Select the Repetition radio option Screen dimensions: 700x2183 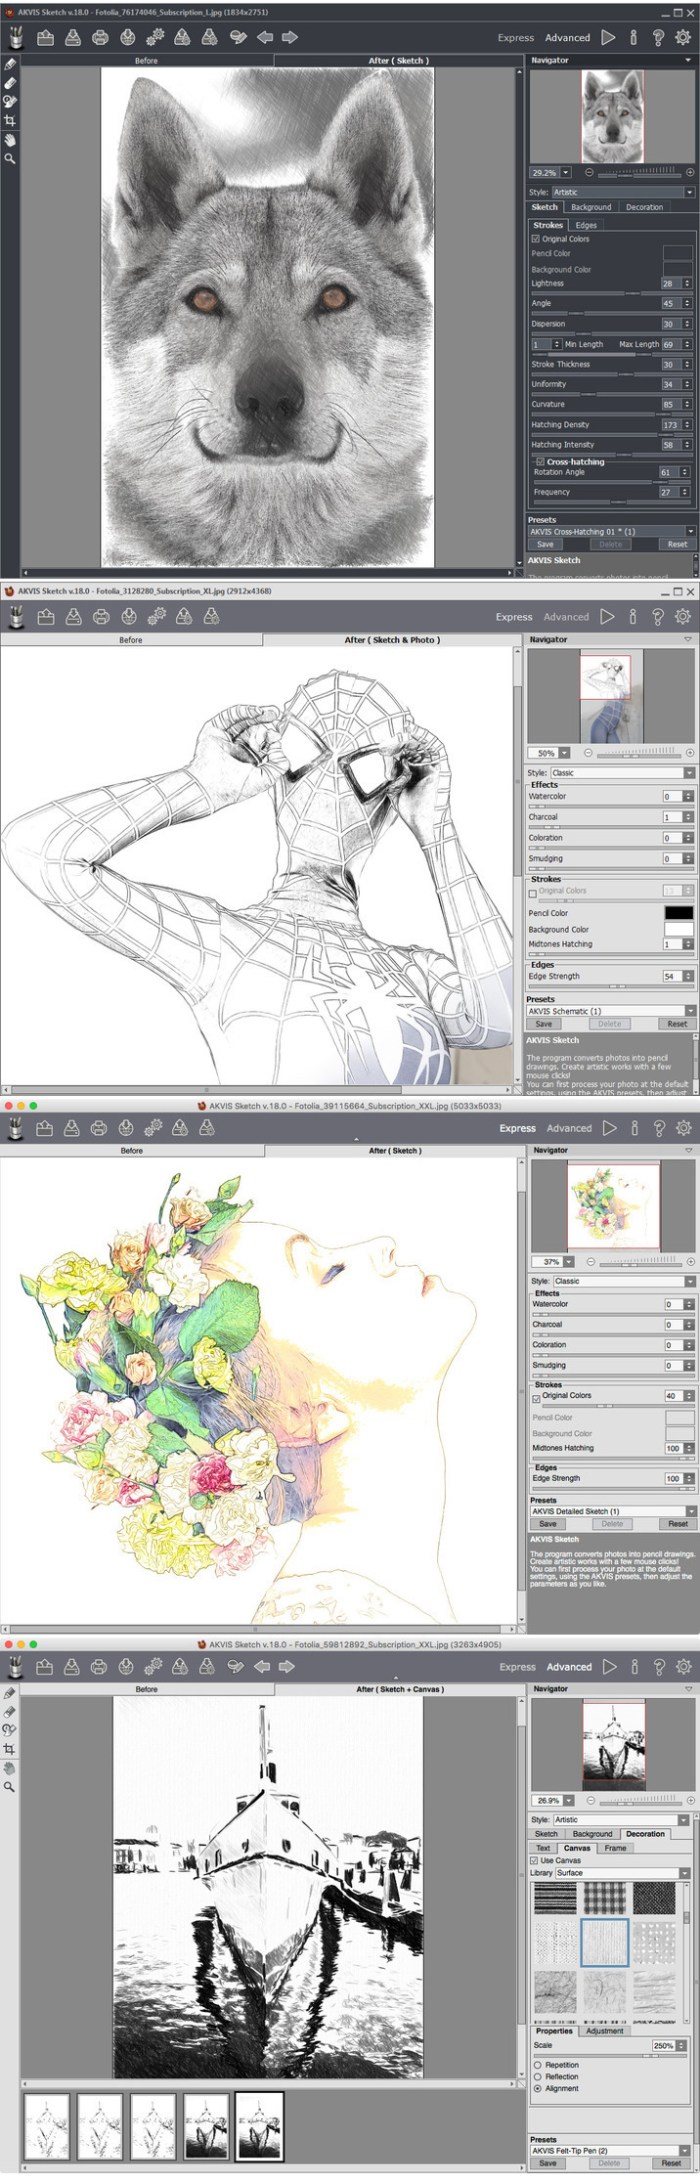pyautogui.click(x=538, y=2064)
